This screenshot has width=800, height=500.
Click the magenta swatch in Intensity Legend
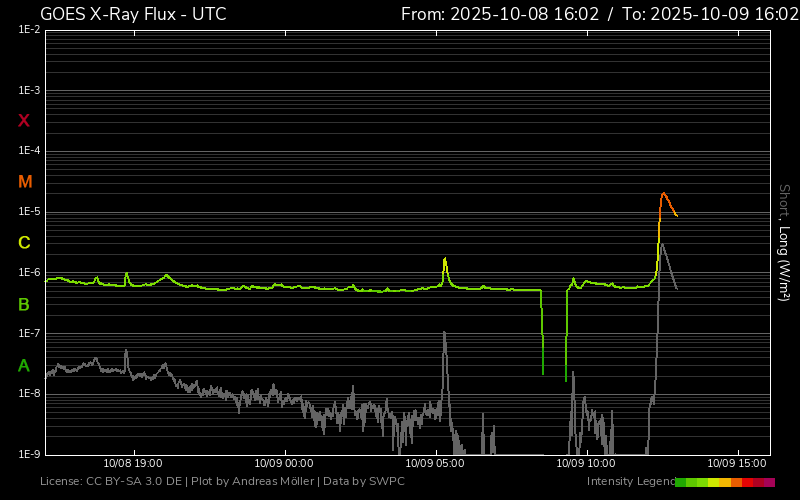coord(769,482)
